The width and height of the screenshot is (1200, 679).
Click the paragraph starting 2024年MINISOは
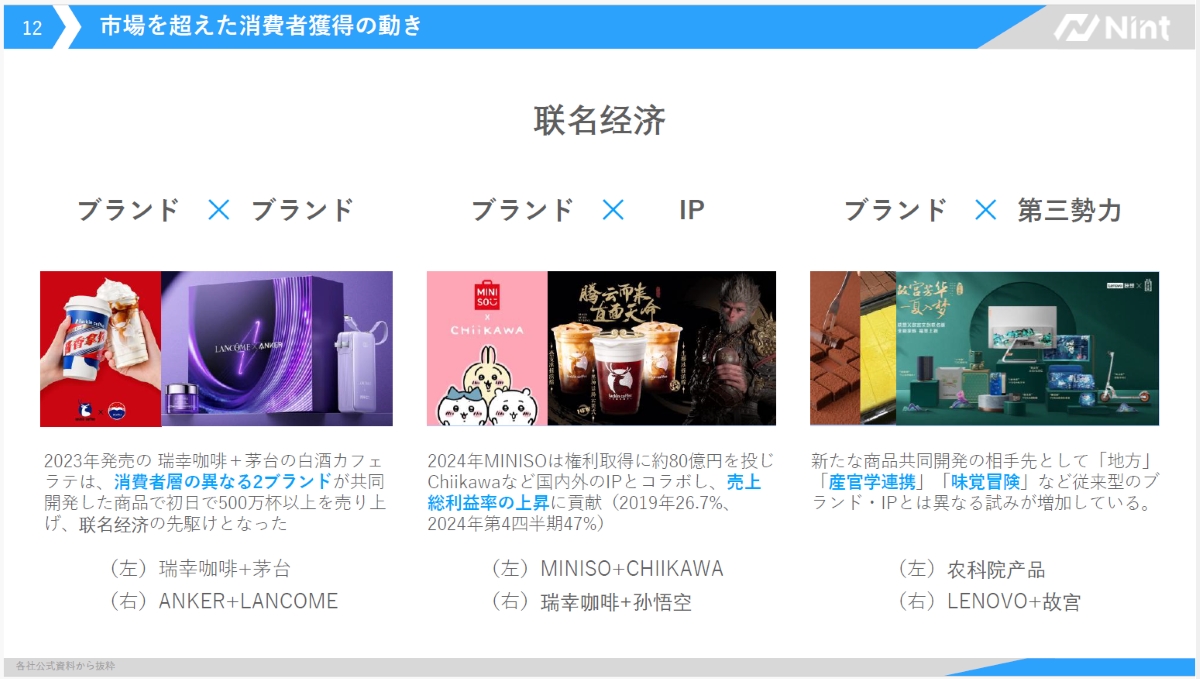click(600, 492)
